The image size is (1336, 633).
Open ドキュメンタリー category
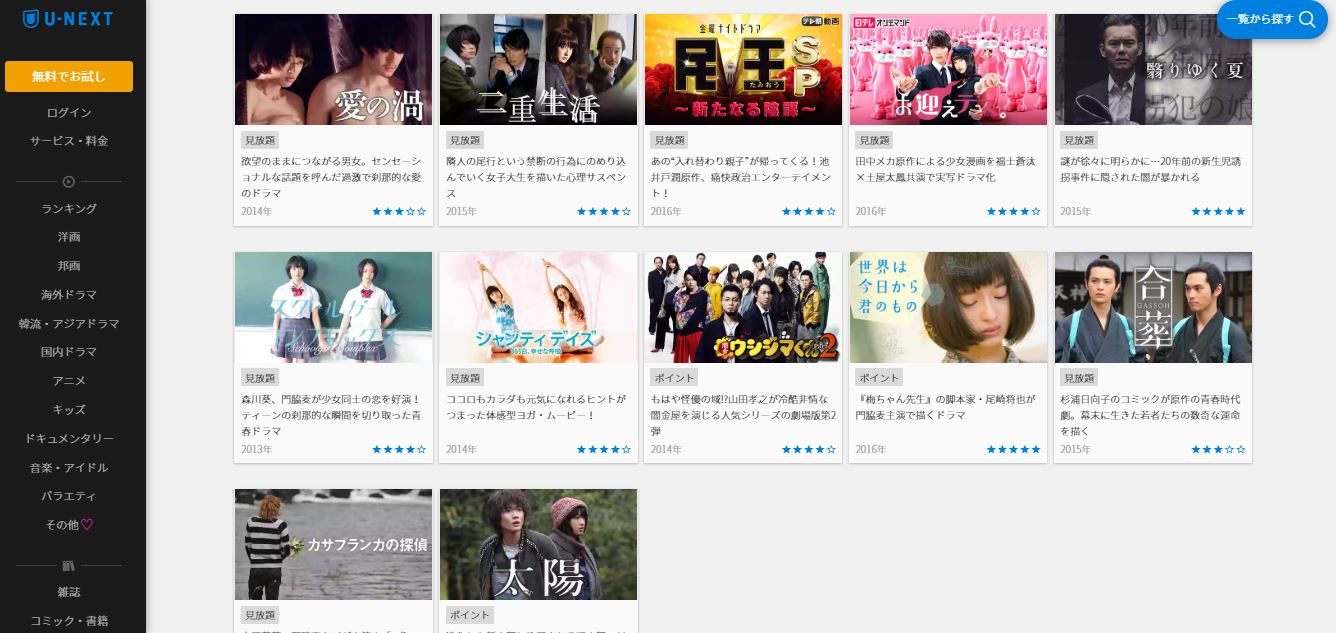pyautogui.click(x=69, y=439)
